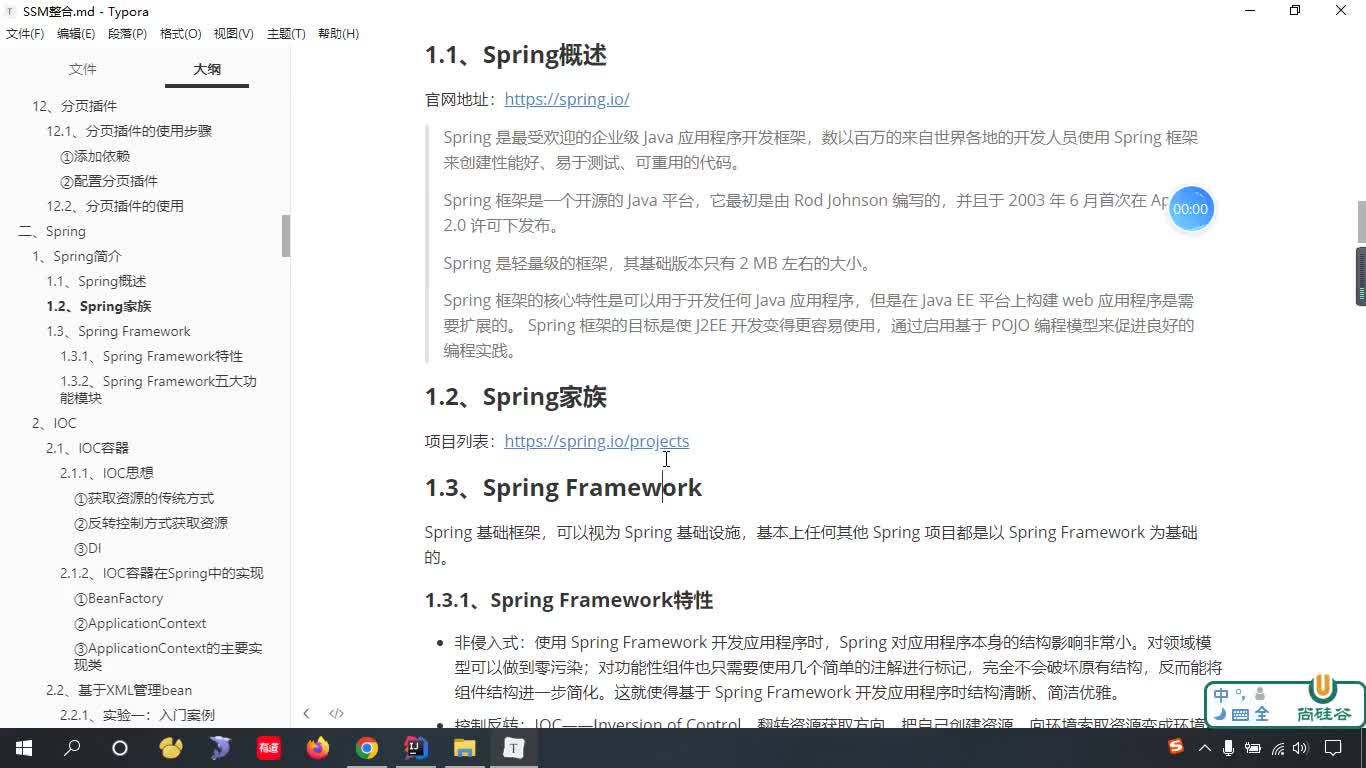The image size is (1366, 768).
Task: Open File Explorer from the taskbar
Action: (x=464, y=748)
